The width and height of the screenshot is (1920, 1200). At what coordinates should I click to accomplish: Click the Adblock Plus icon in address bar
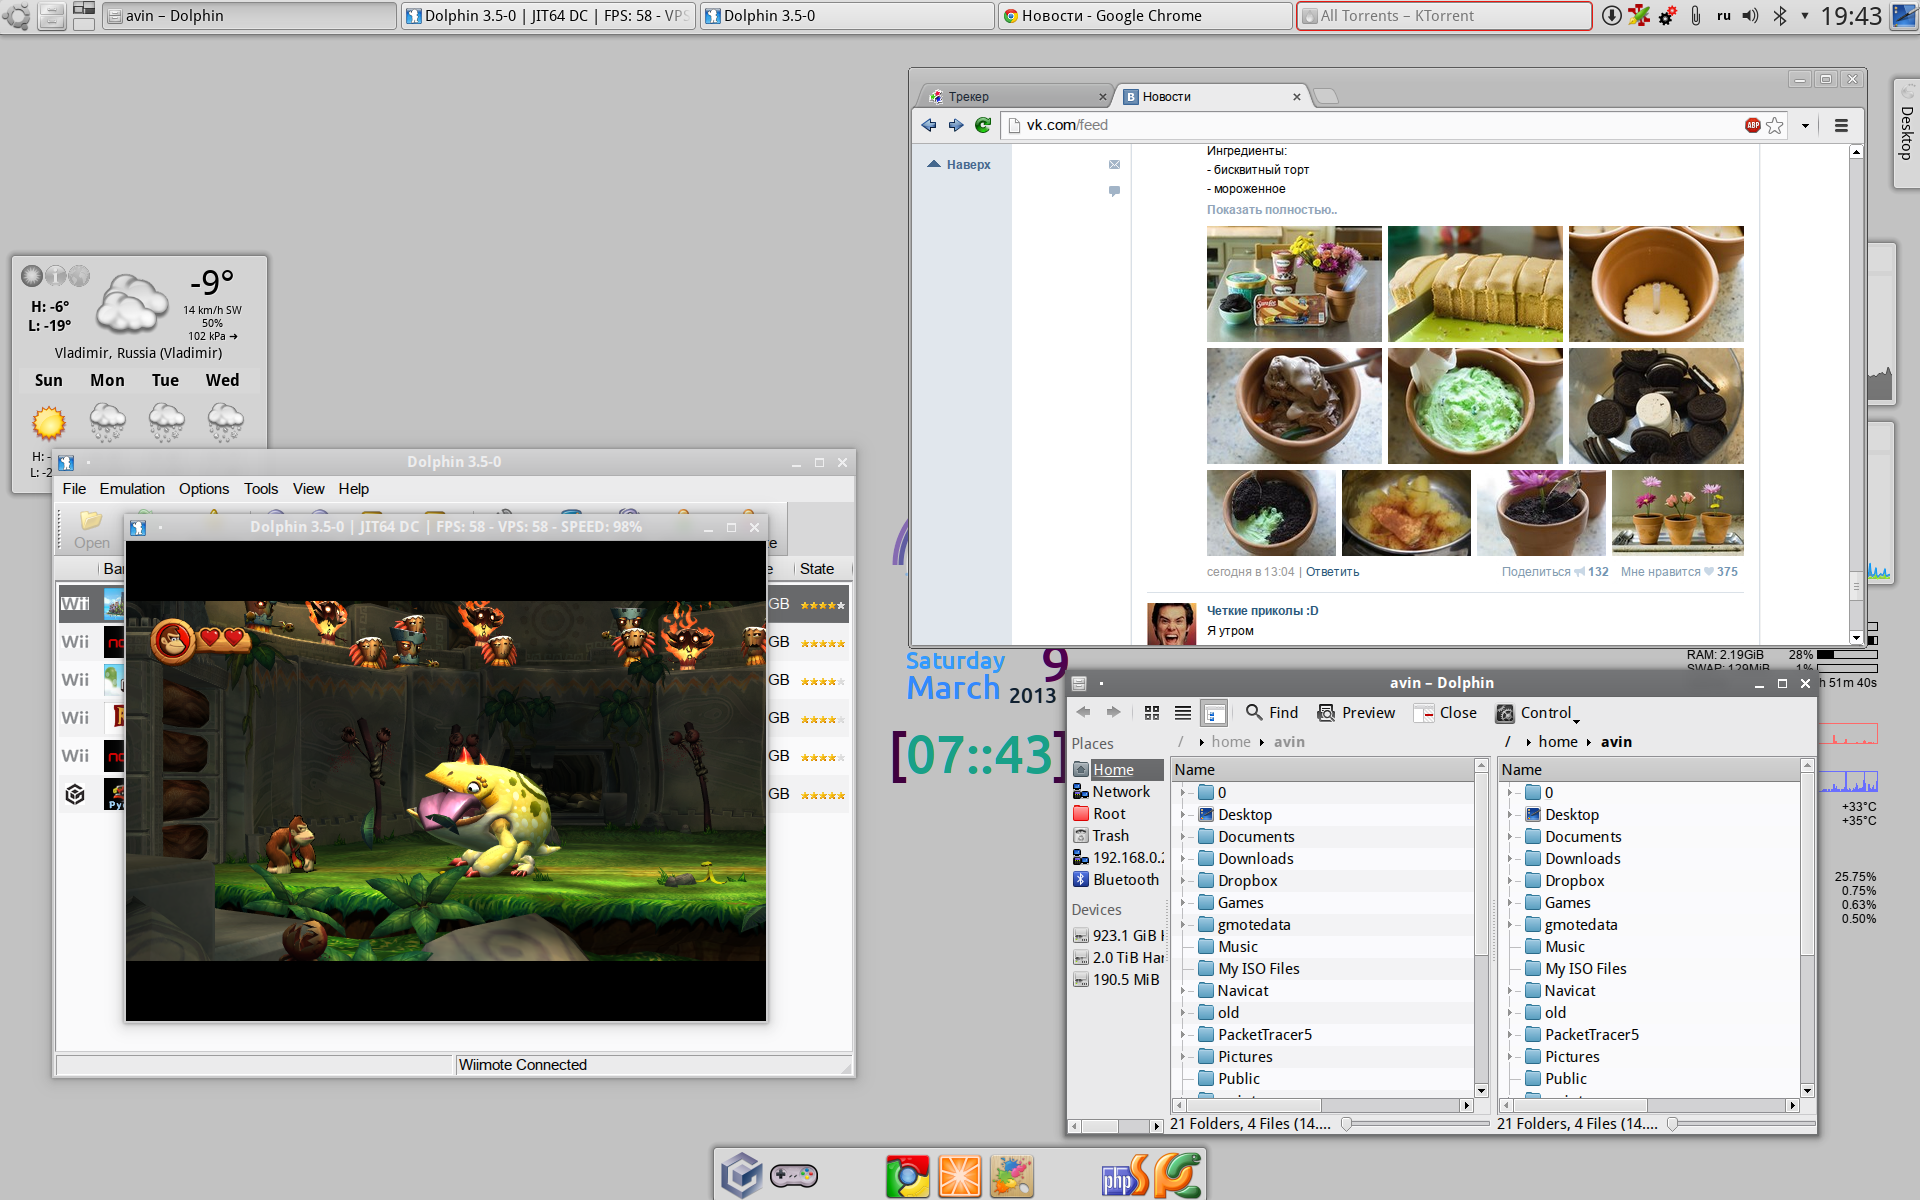[1752, 125]
